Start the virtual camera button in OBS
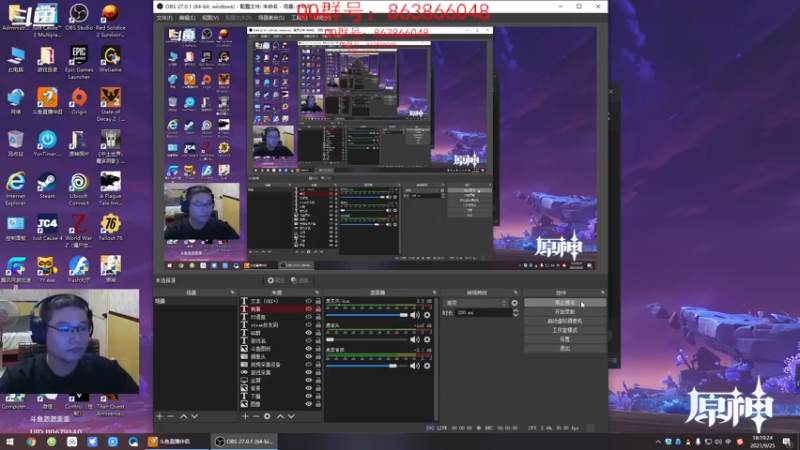This screenshot has height=450, width=800. (565, 321)
